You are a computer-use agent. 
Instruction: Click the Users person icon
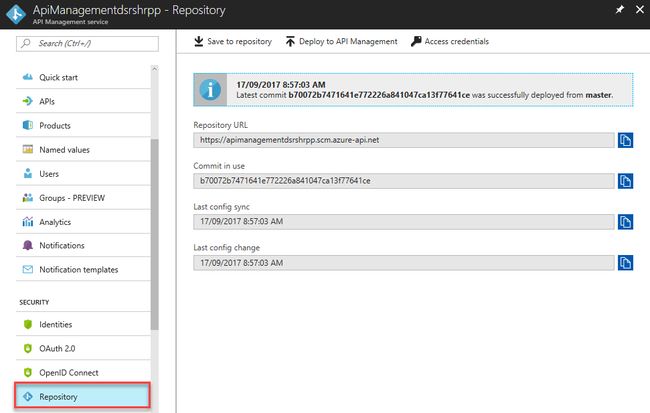pos(28,173)
